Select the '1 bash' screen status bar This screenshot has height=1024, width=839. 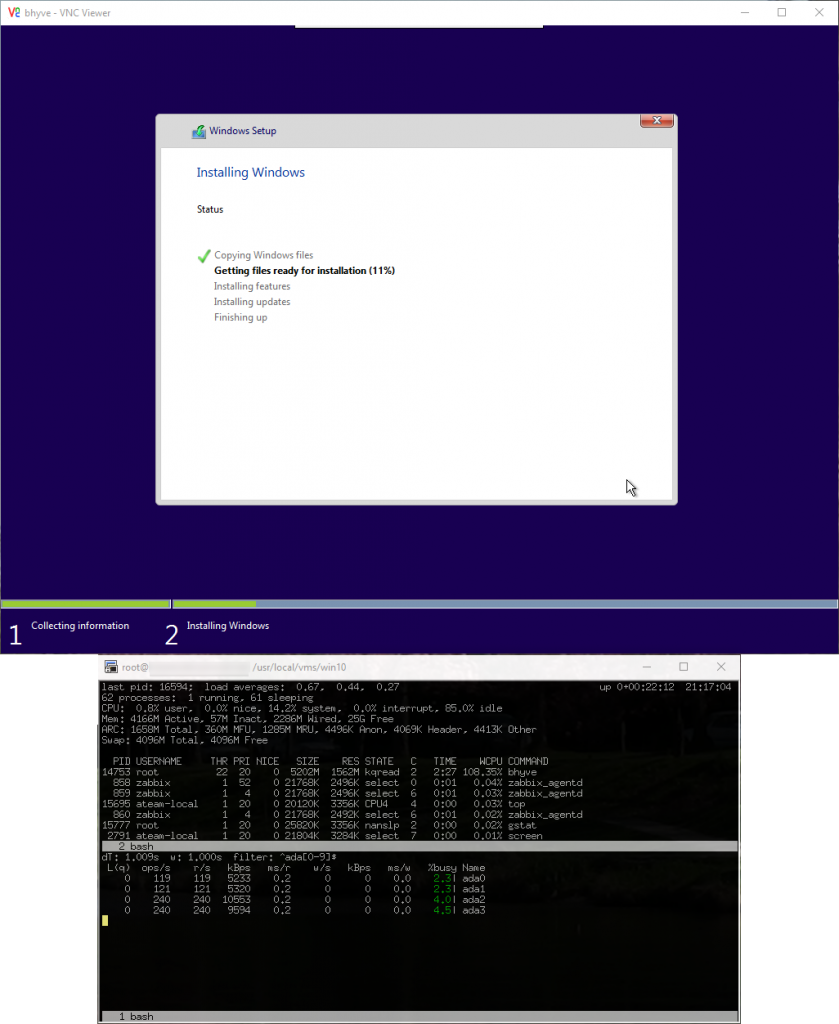tap(419, 1016)
